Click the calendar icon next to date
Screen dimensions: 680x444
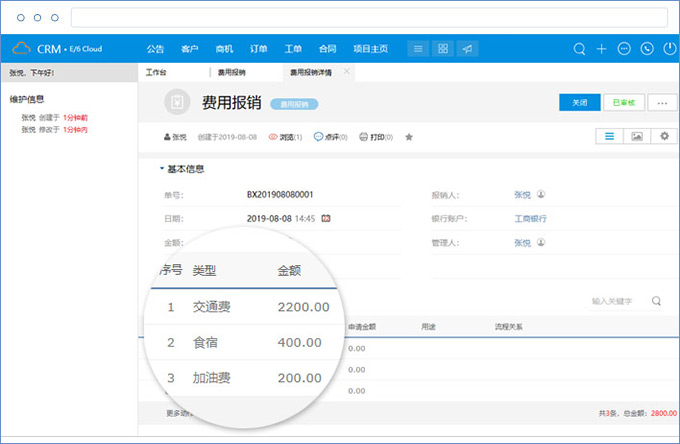click(326, 217)
